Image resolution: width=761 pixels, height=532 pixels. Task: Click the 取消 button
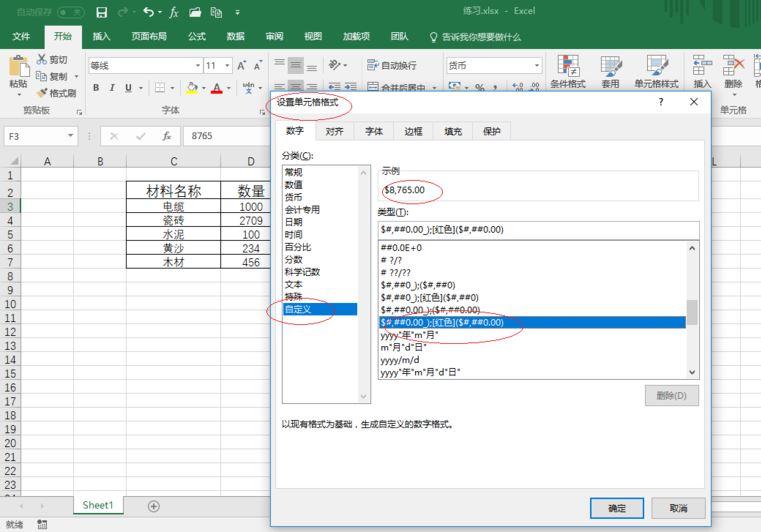coord(678,508)
